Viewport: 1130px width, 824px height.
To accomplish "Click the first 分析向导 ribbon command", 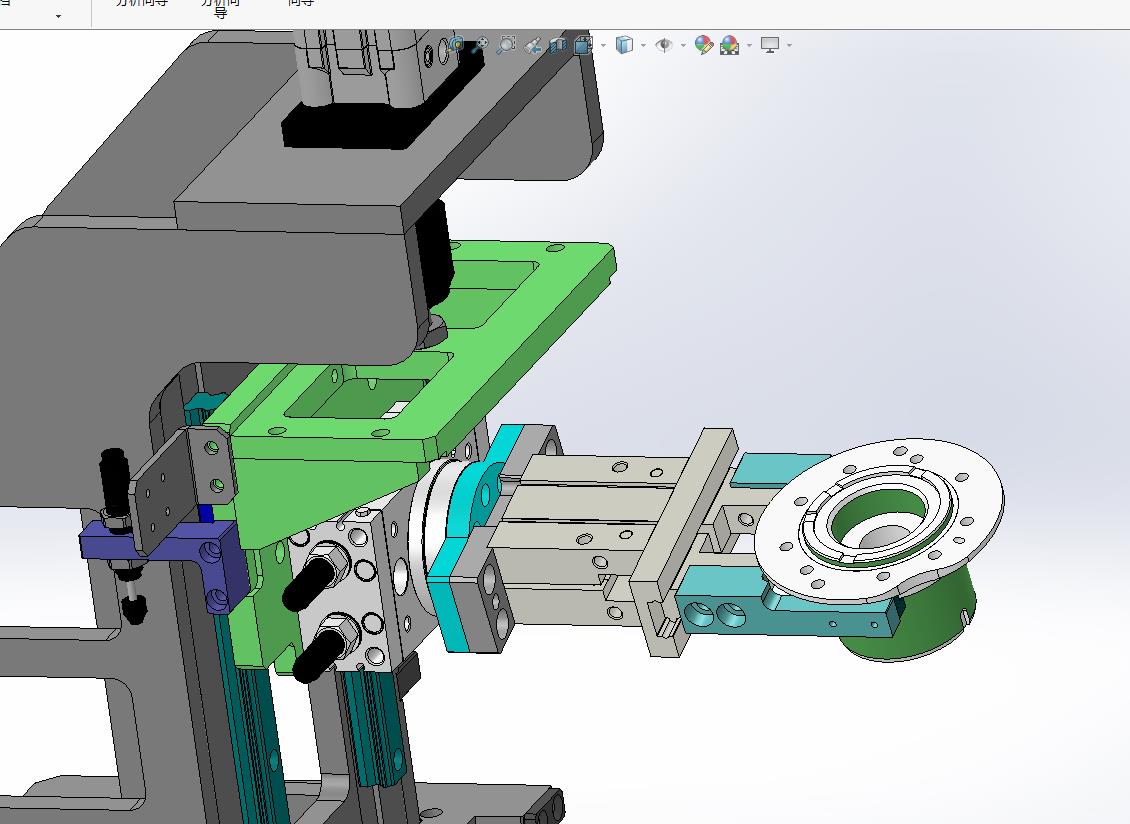I will pyautogui.click(x=141, y=3).
